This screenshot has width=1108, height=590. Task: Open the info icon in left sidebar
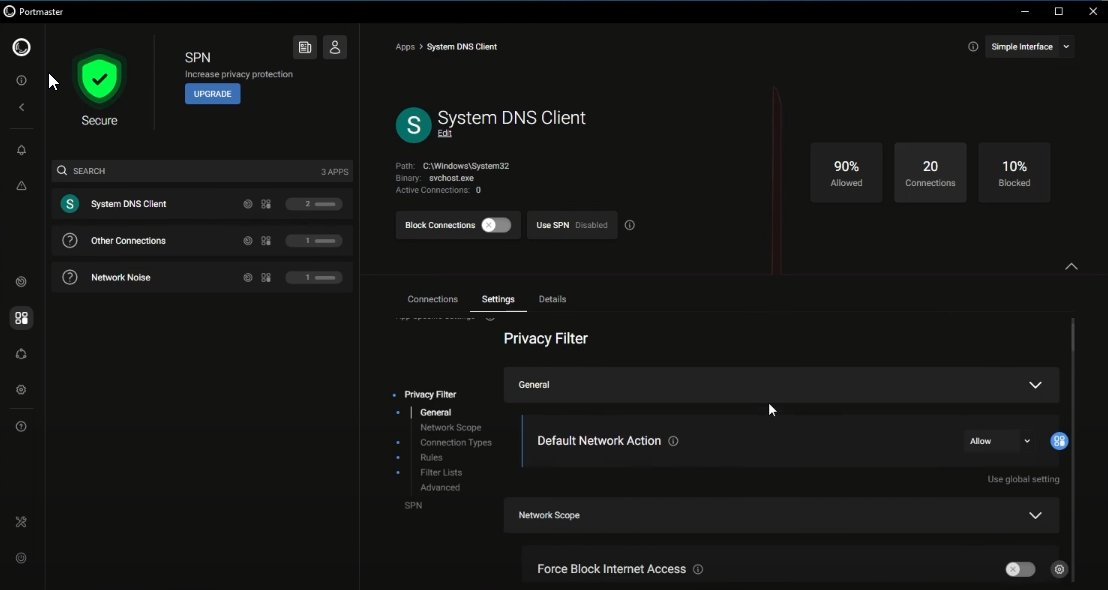click(21, 81)
